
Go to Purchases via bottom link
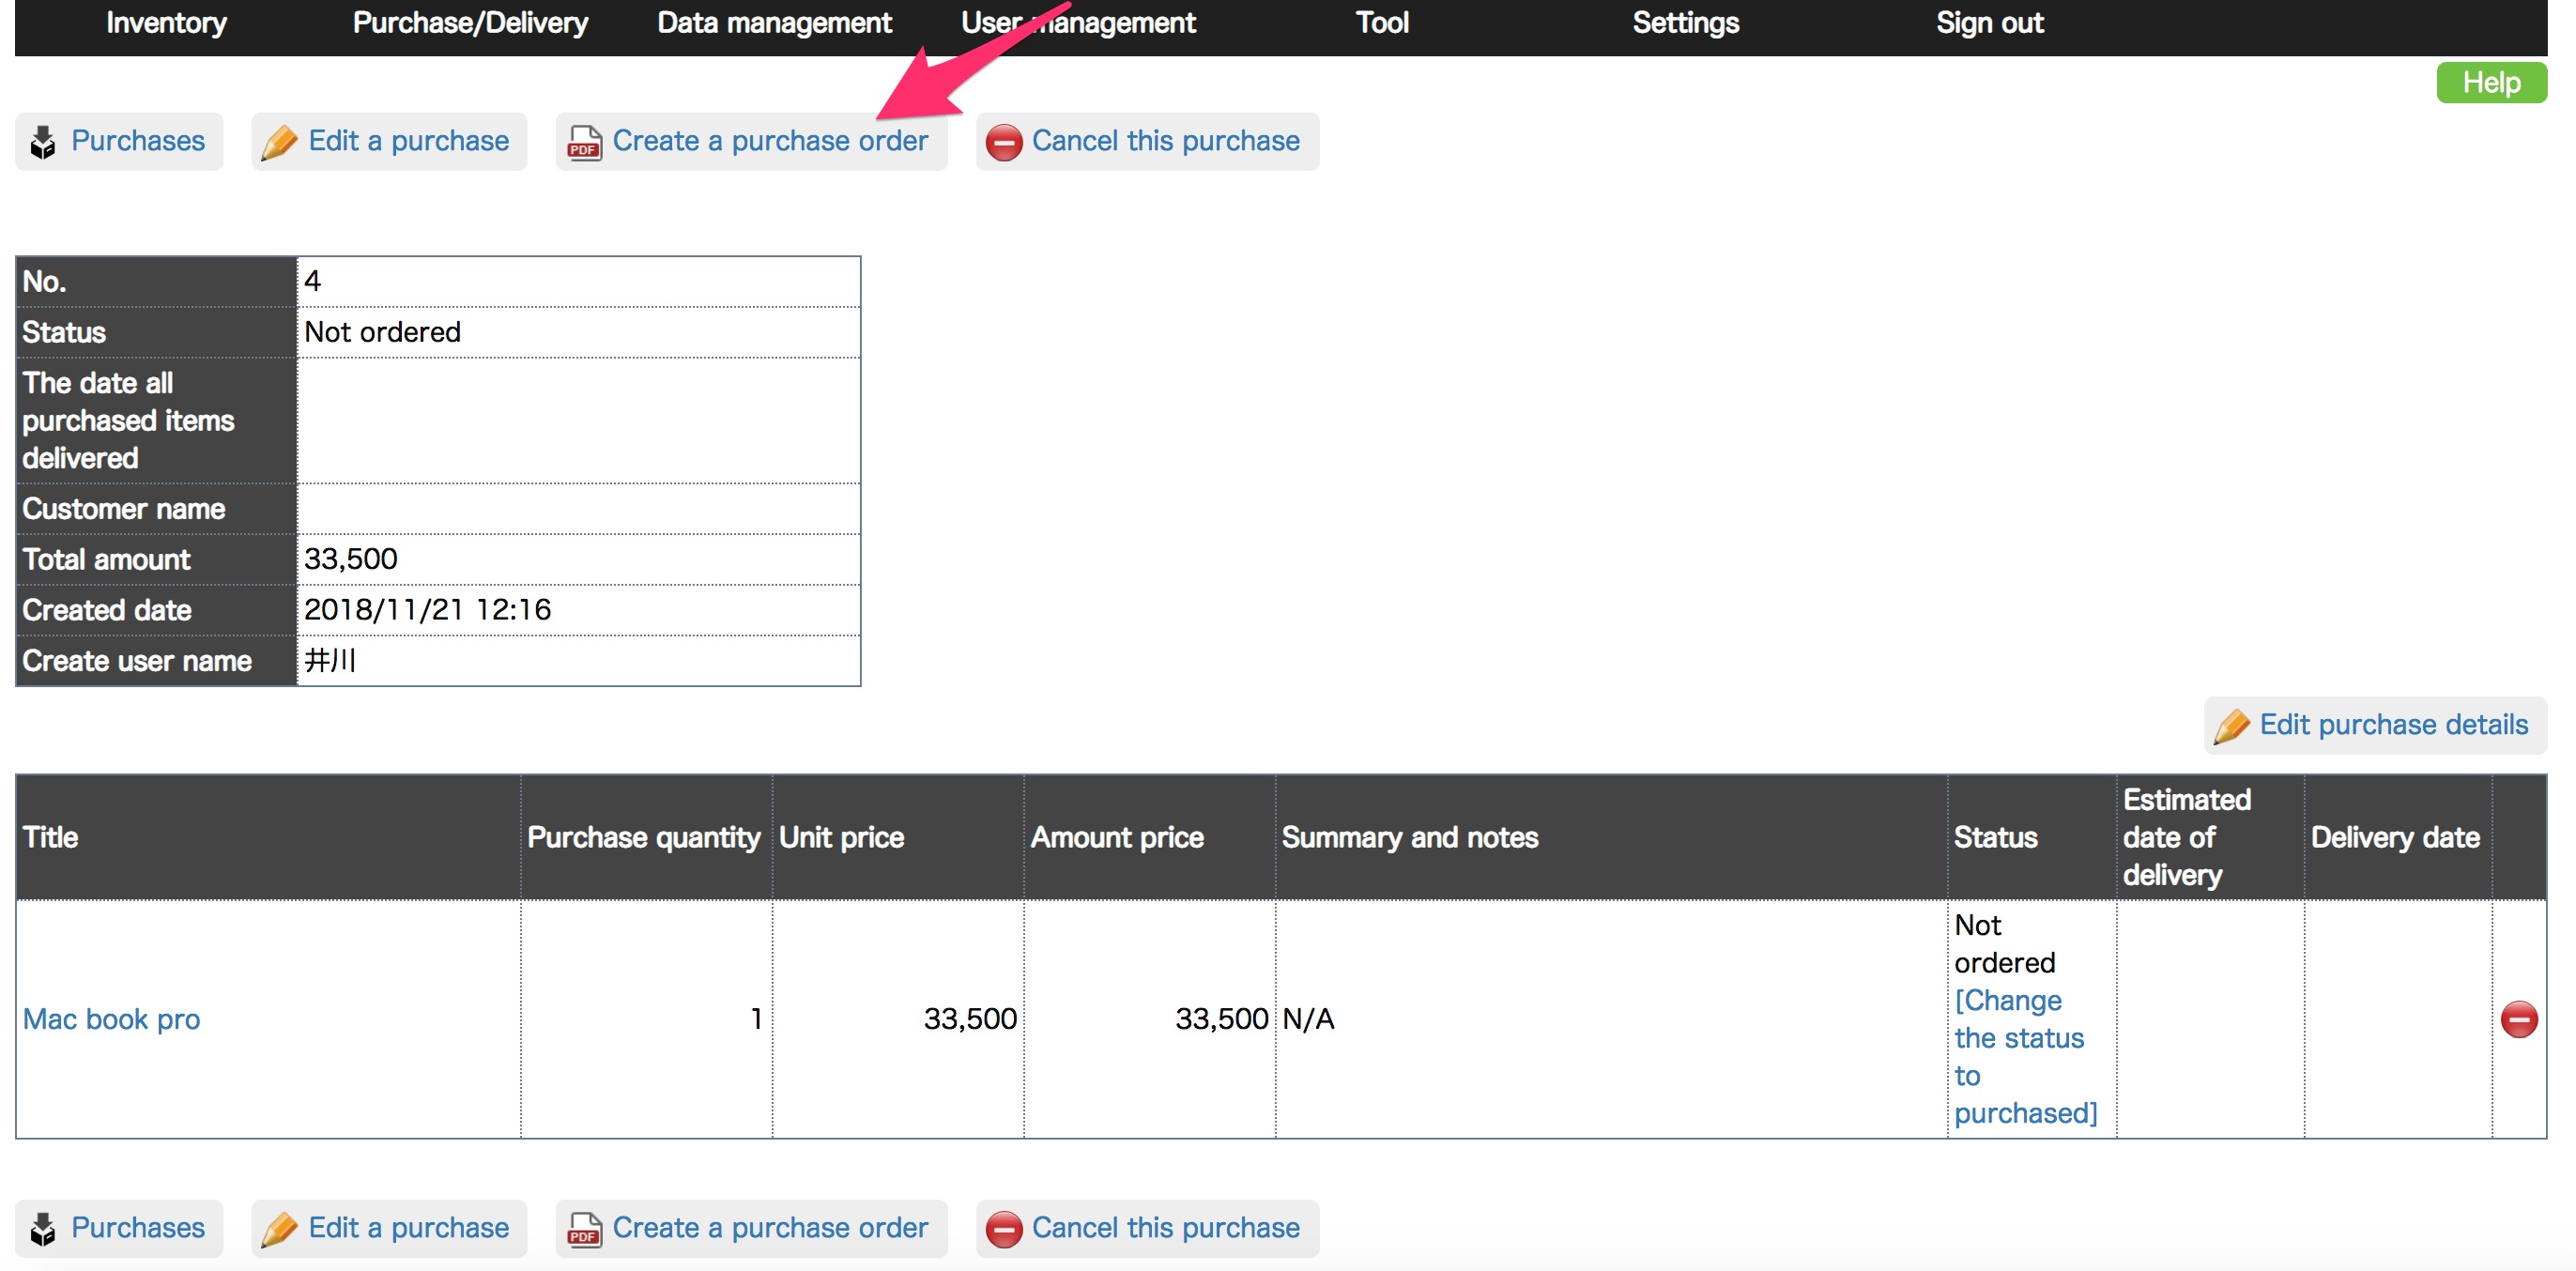(x=138, y=1228)
